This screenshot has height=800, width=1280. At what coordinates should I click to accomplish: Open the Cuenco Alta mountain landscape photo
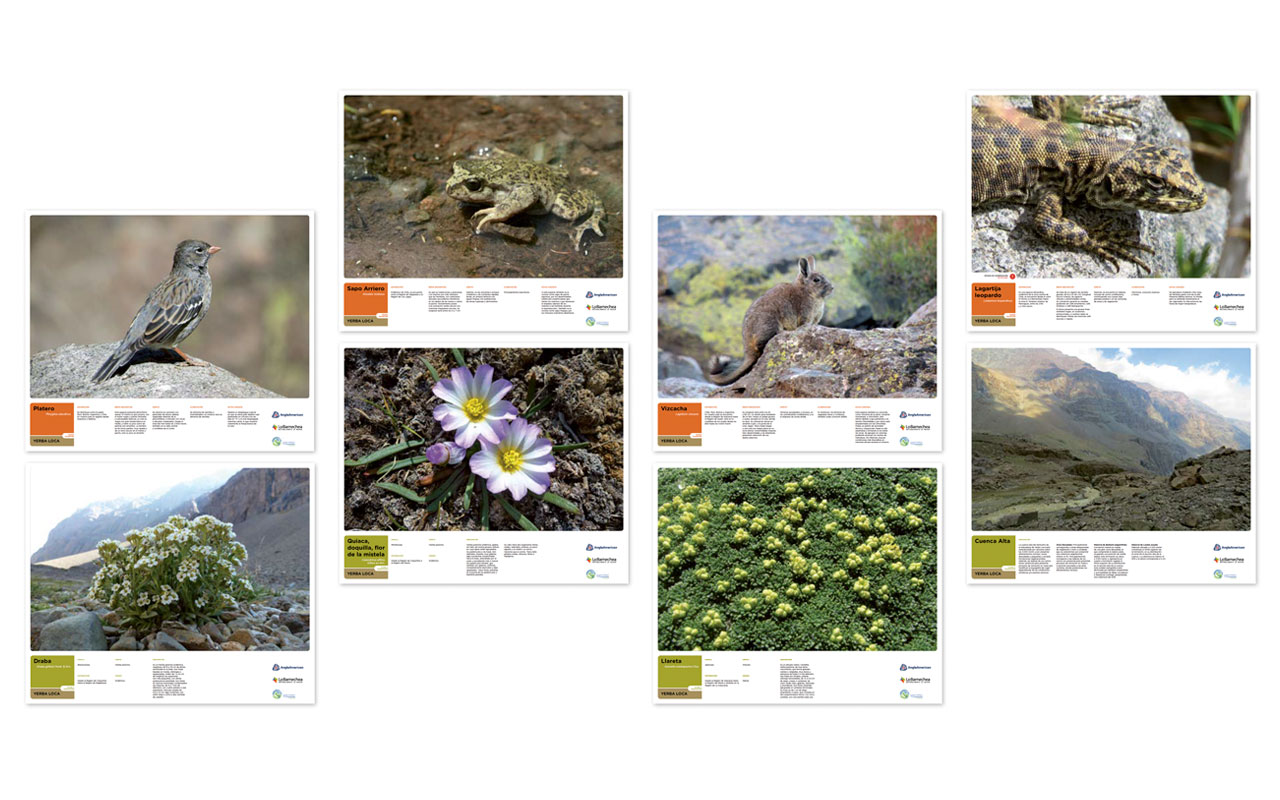coord(1111,439)
